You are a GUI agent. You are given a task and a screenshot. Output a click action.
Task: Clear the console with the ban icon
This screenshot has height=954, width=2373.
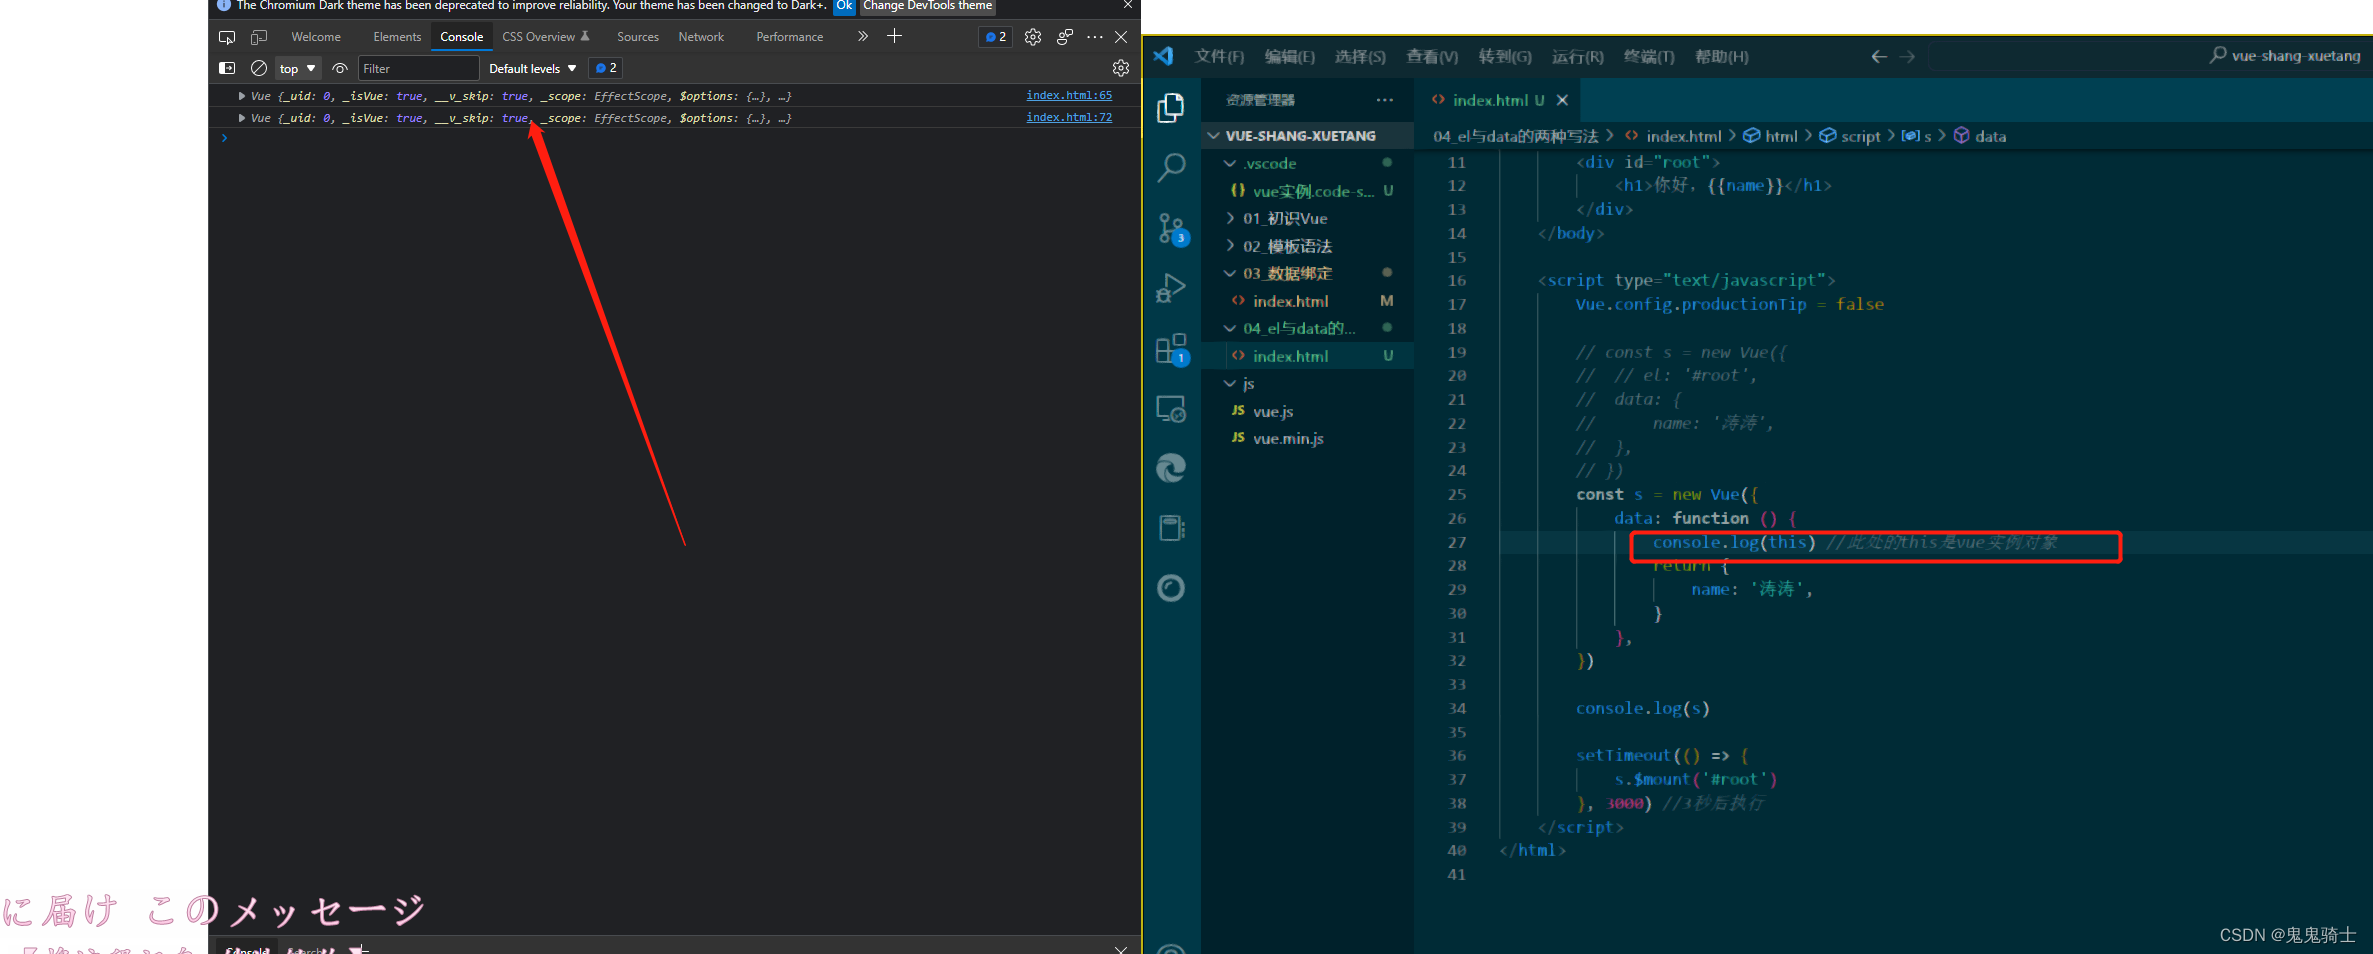(259, 68)
